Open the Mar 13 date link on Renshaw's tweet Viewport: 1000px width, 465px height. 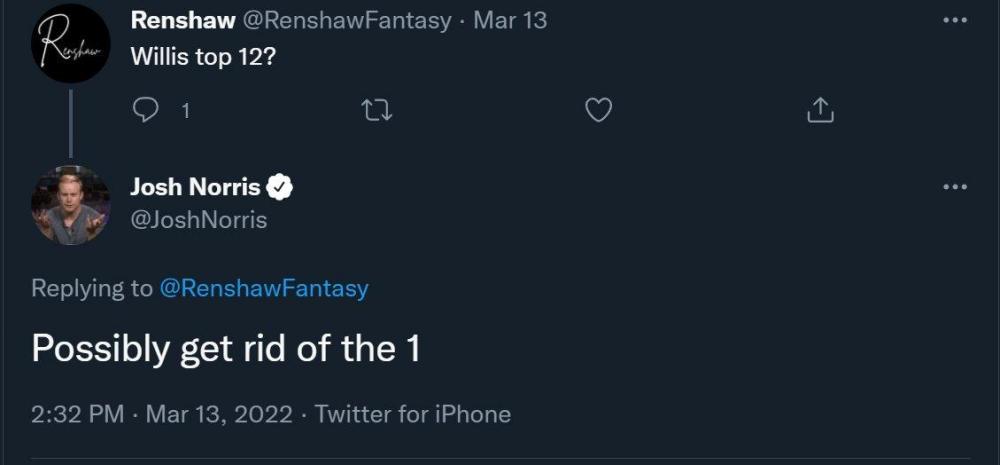(510, 20)
